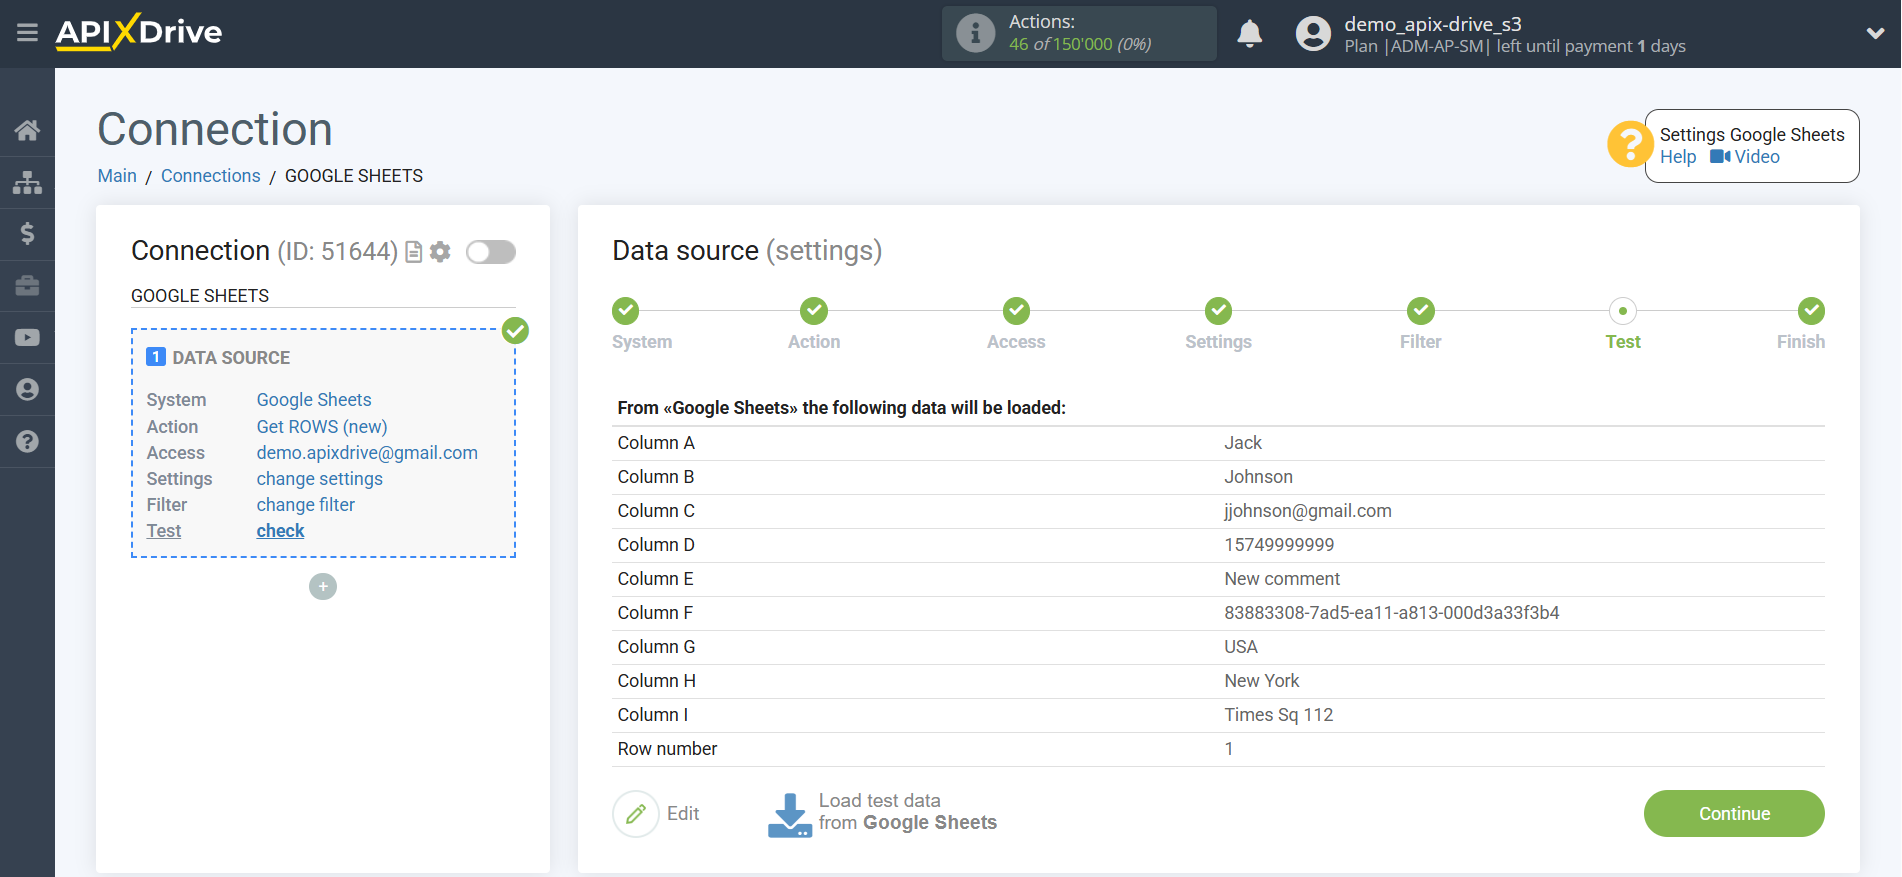Screen dimensions: 1902x877
Task: Click the Times Sq 112 value
Action: (1279, 715)
